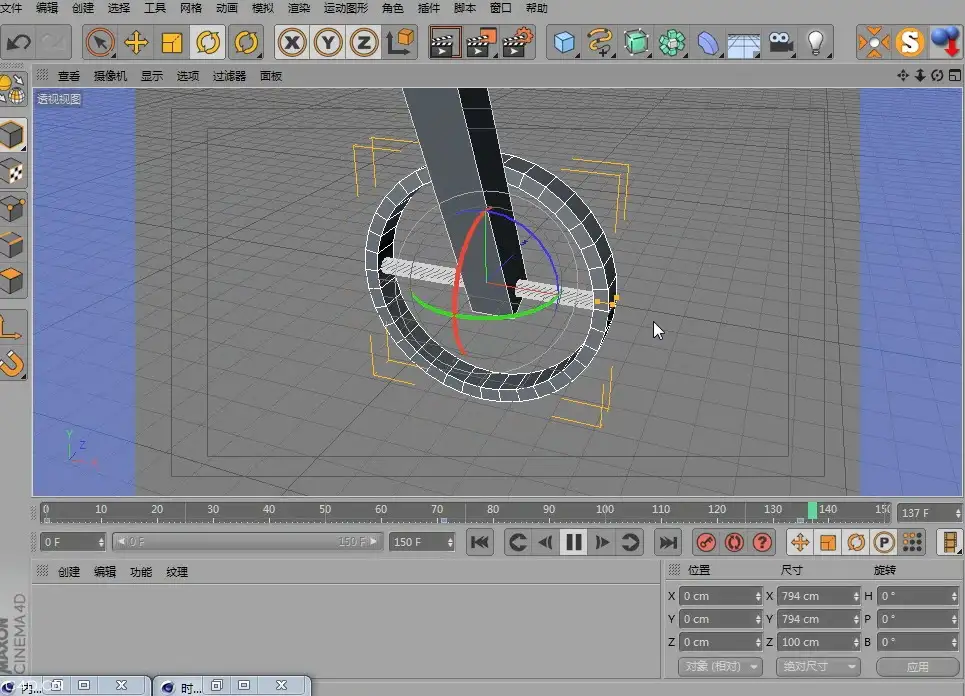Open the array modeling objects icon

click(672, 42)
